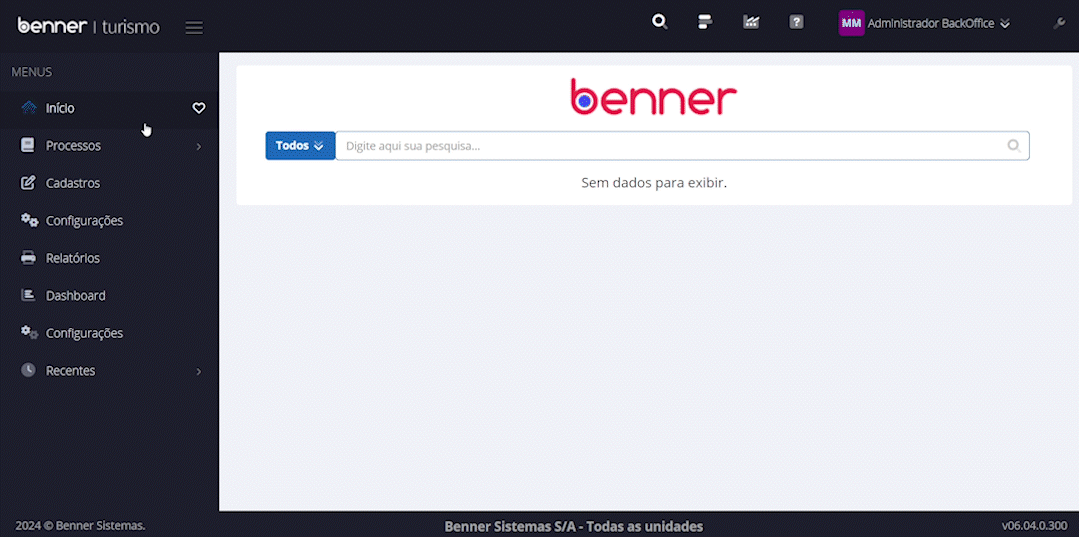Open the Relatórios menu
Viewport: 1080px width, 537px height.
tap(110, 258)
